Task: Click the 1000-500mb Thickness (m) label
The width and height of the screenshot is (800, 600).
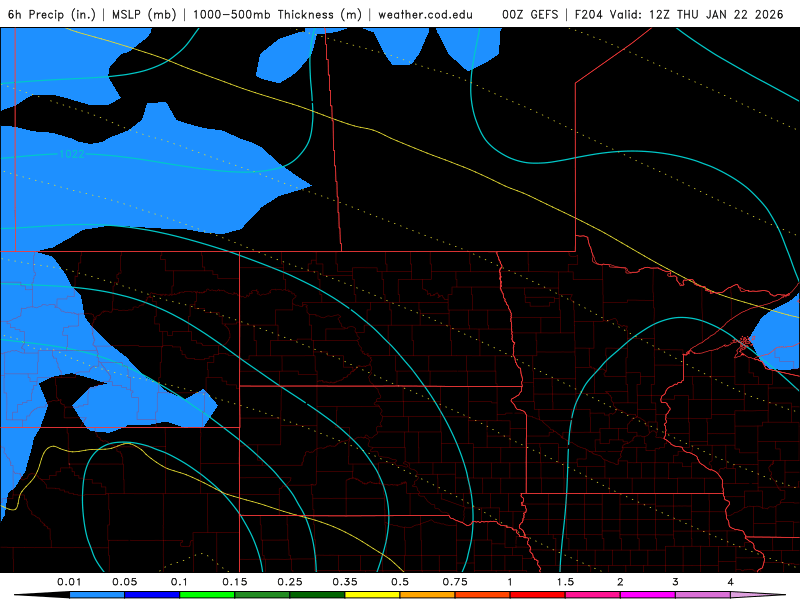Action: point(277,14)
